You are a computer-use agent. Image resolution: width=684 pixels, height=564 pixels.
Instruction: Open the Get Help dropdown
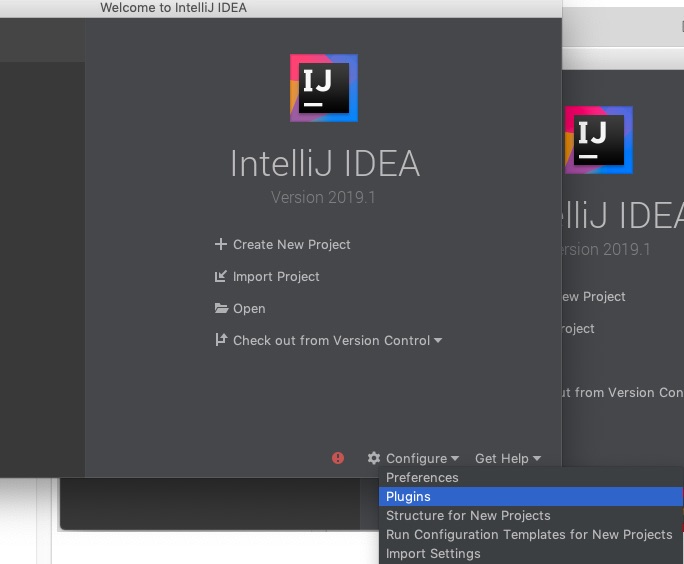502,458
